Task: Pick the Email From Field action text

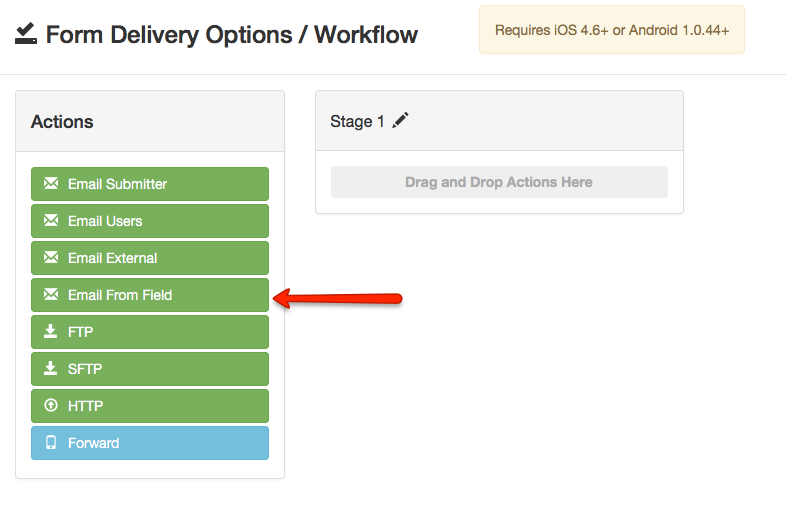Action: (120, 295)
